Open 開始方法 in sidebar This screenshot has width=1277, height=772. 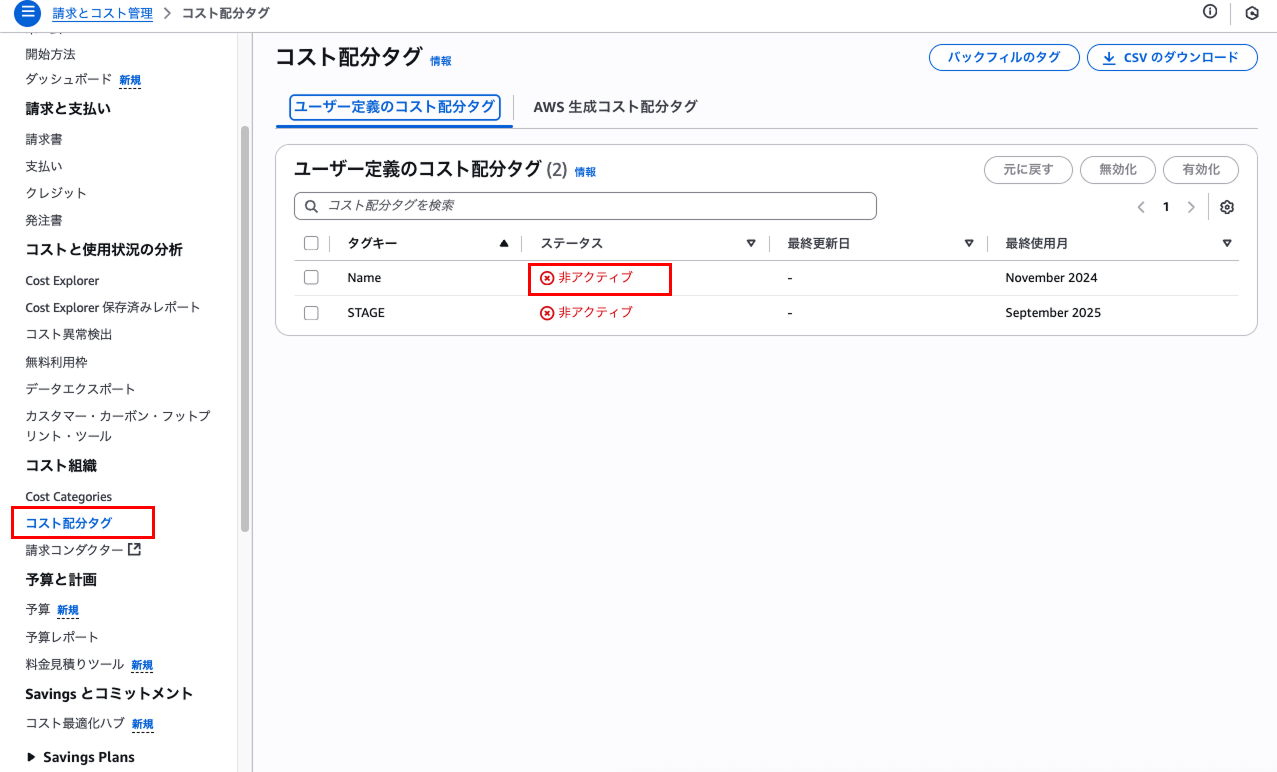coord(50,54)
